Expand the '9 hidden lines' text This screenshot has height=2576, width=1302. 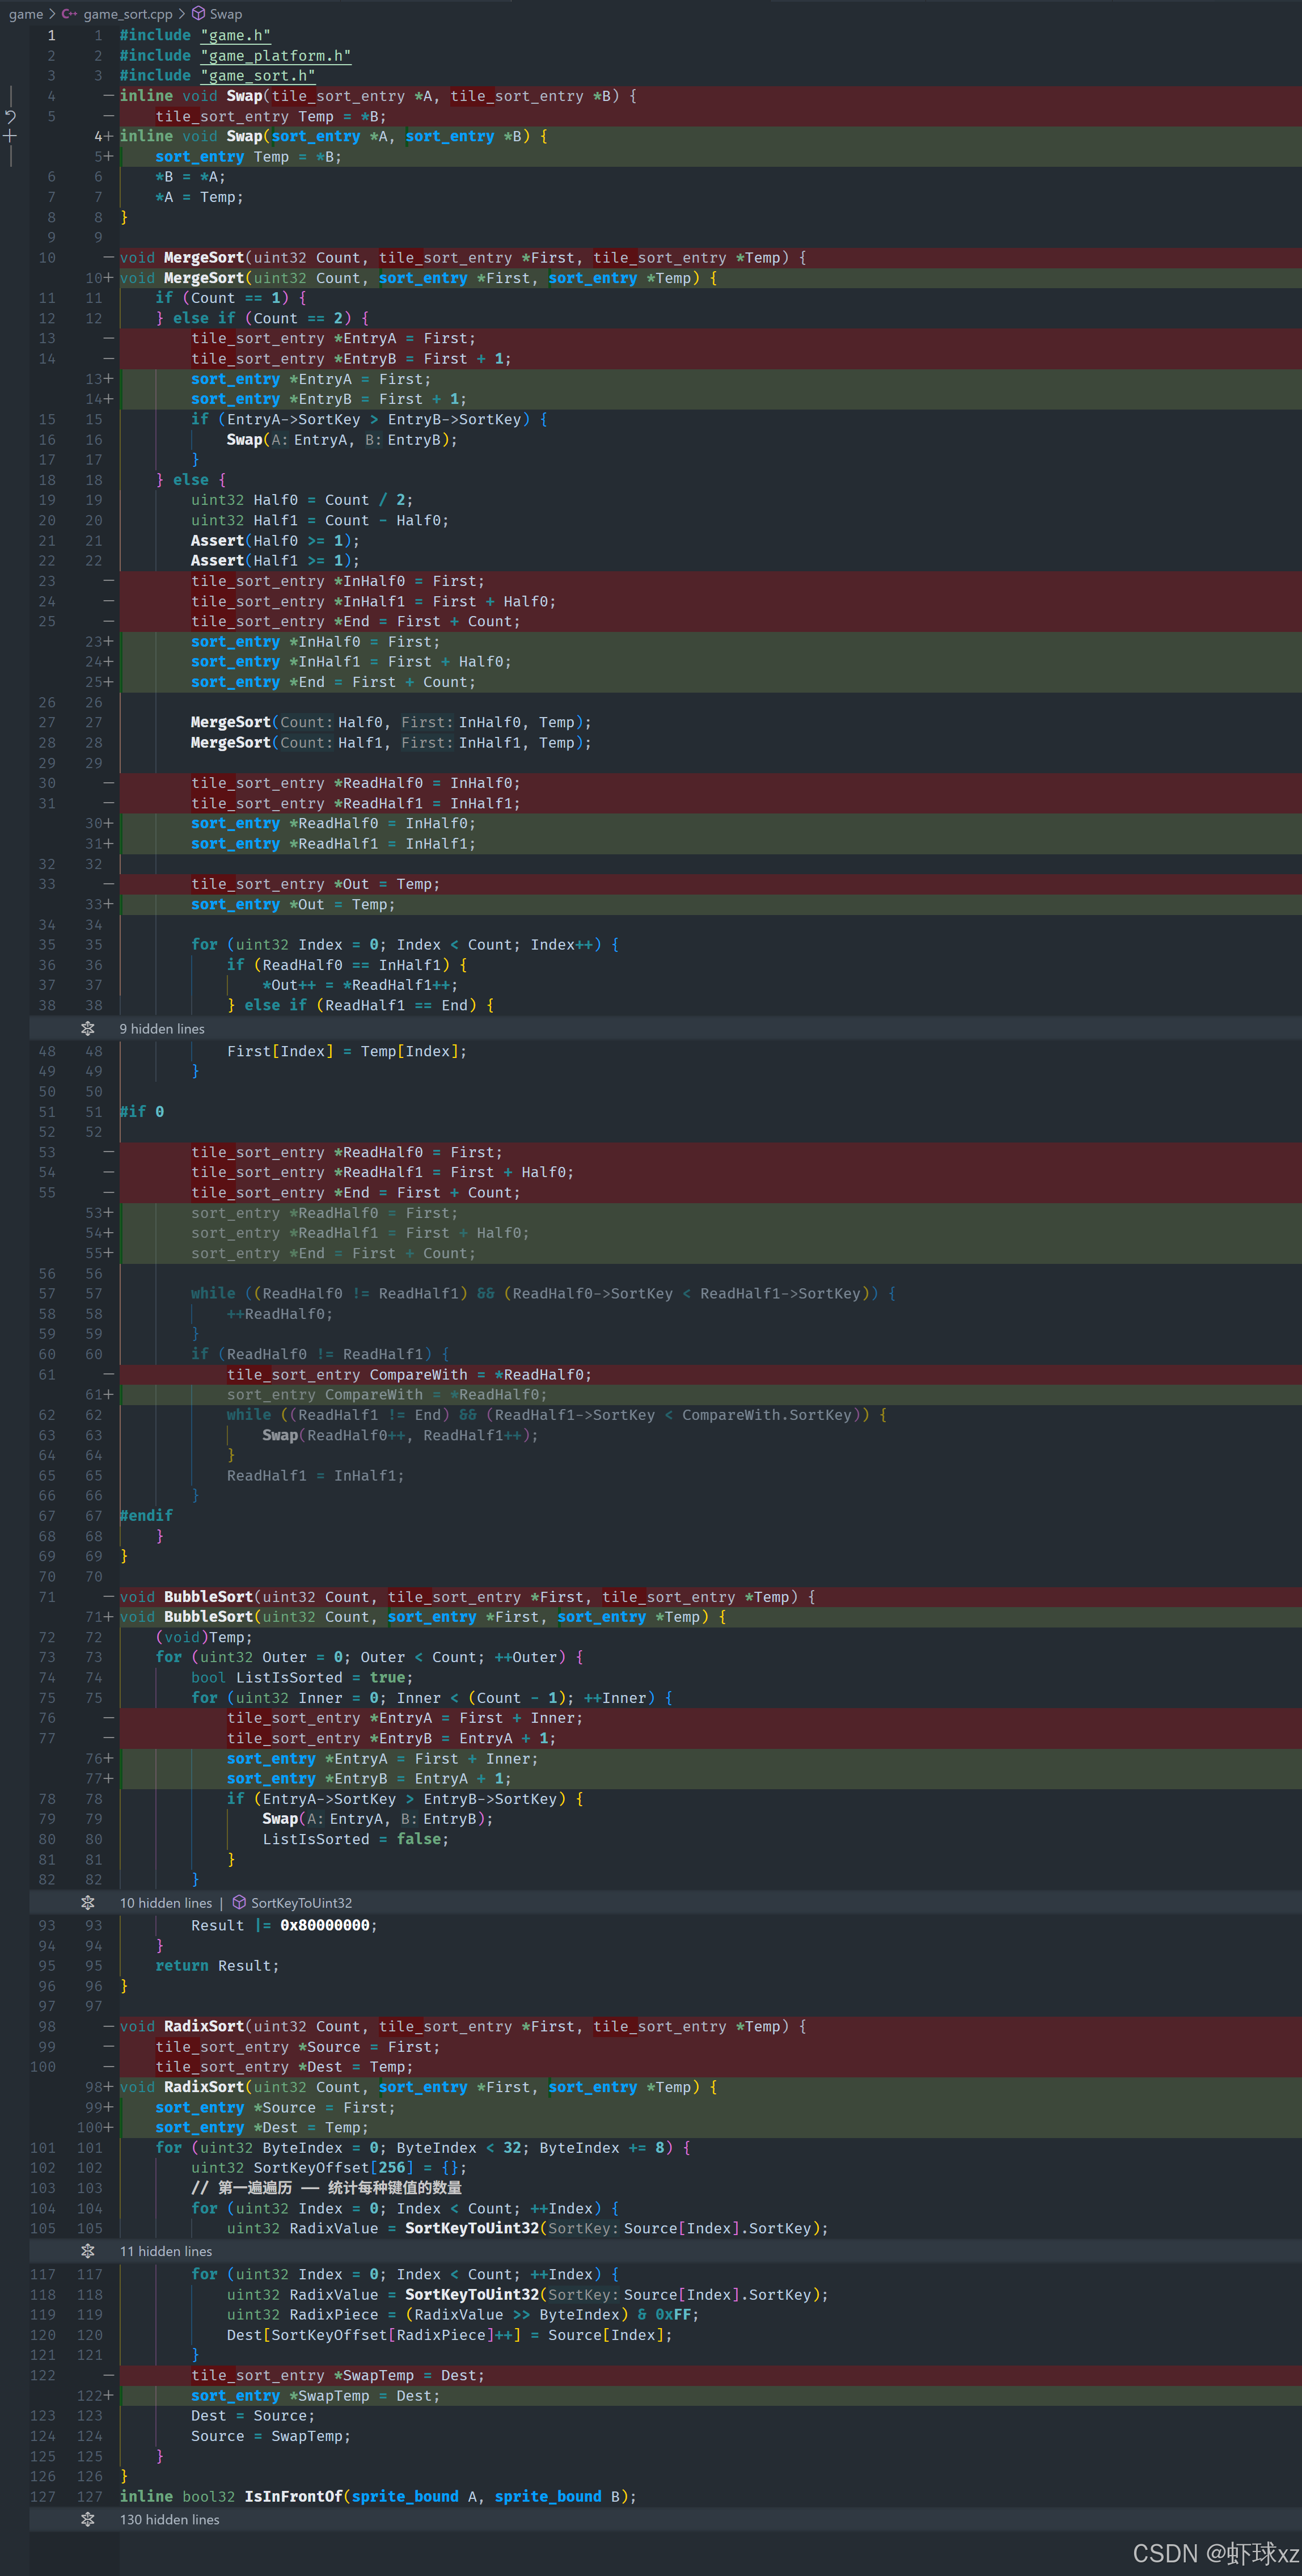tap(162, 1028)
